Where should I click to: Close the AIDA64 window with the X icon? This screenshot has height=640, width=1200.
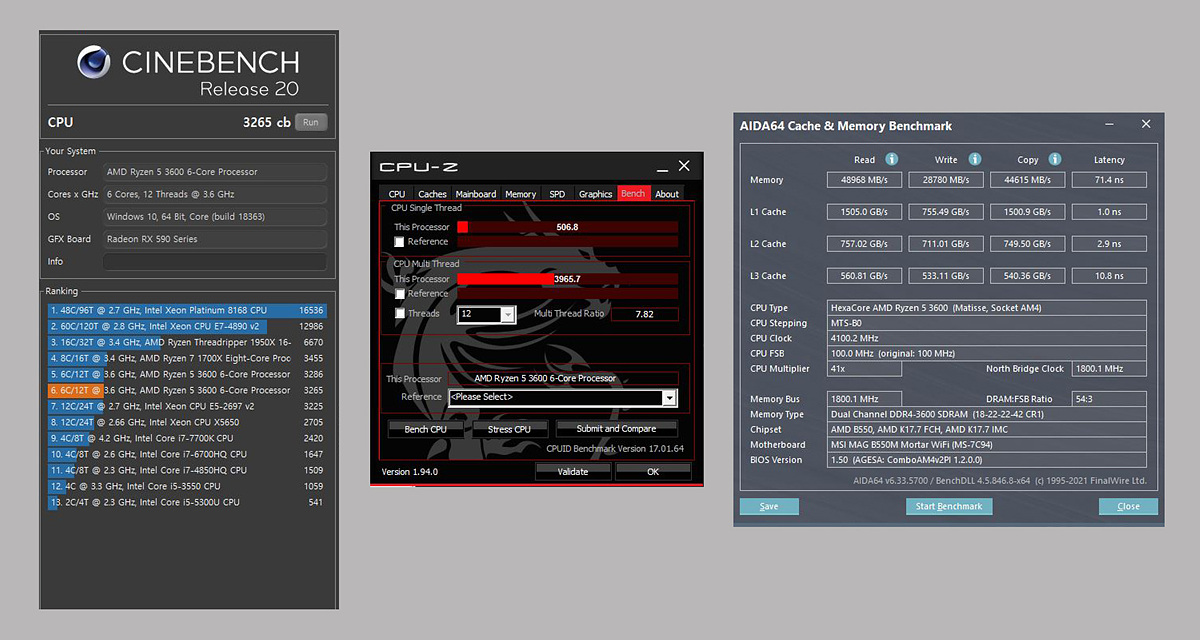tap(1145, 124)
